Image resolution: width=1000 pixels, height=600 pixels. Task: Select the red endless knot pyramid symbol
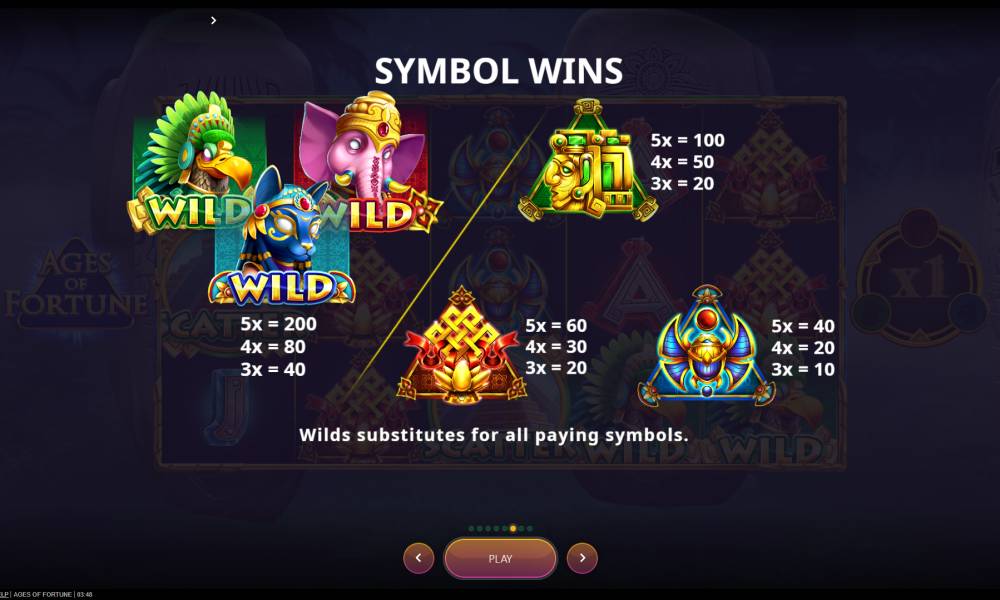[461, 344]
